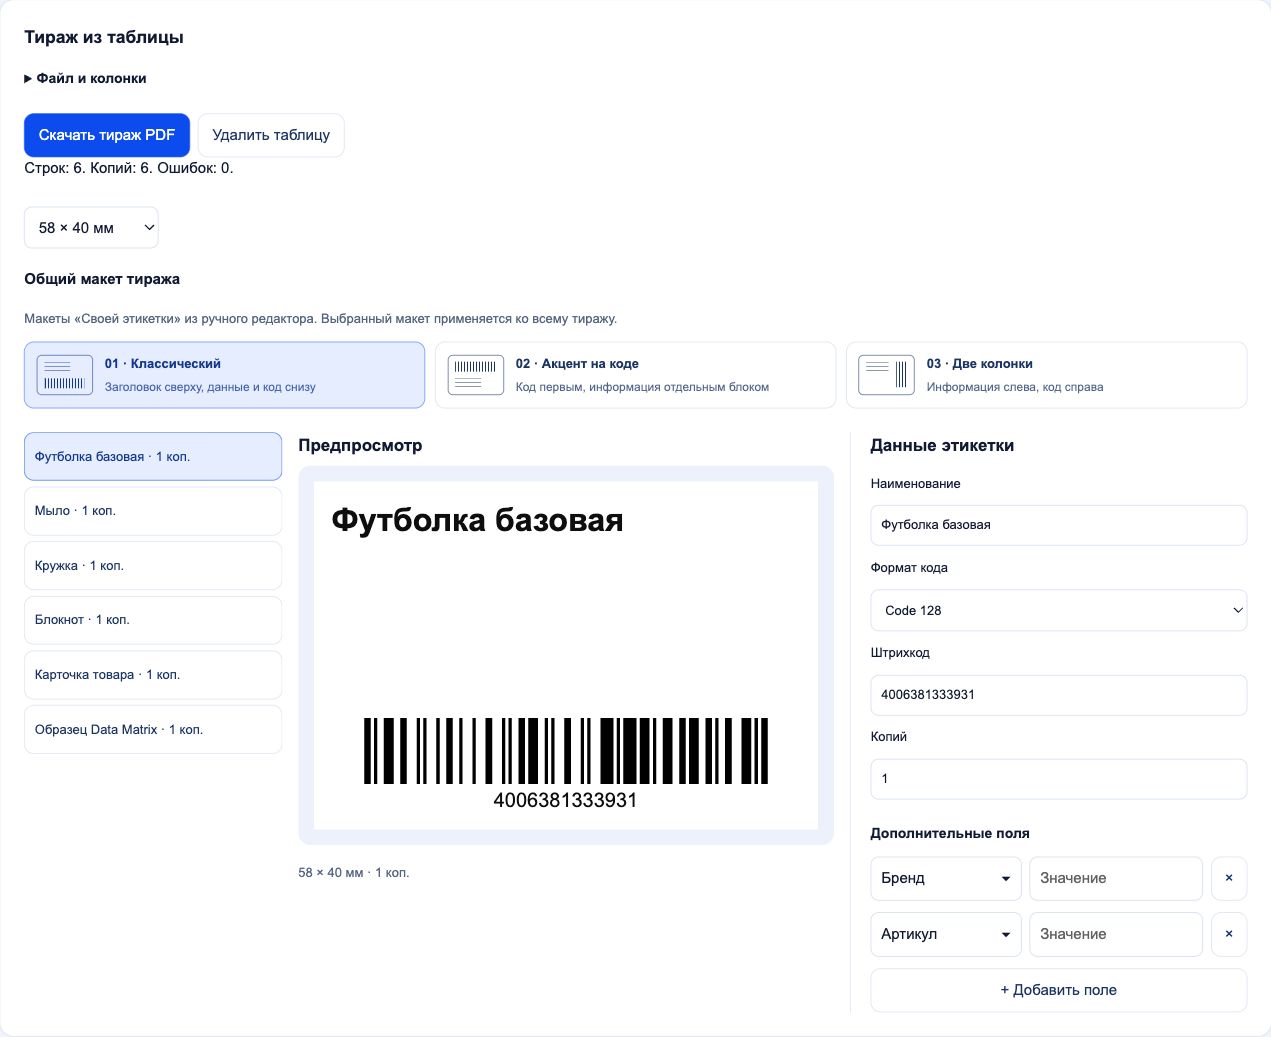Select the Classic layout thumbnail icon

point(65,375)
